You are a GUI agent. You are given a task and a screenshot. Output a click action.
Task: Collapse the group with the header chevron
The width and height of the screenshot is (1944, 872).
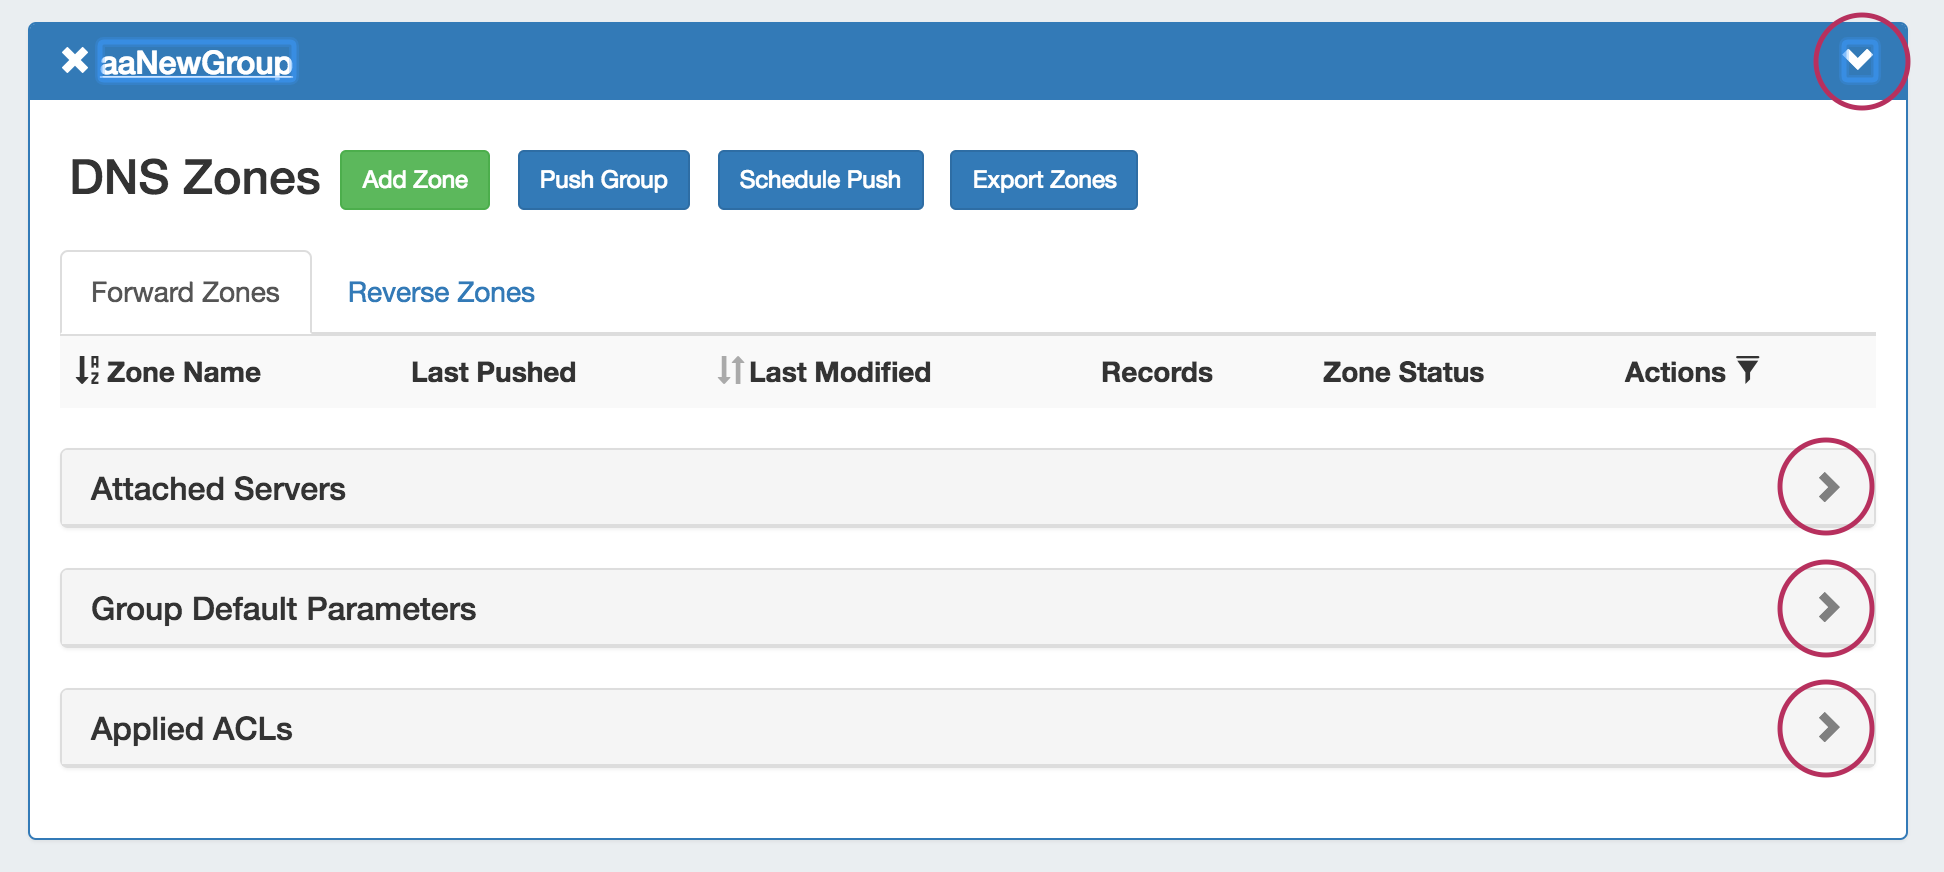pyautogui.click(x=1859, y=61)
